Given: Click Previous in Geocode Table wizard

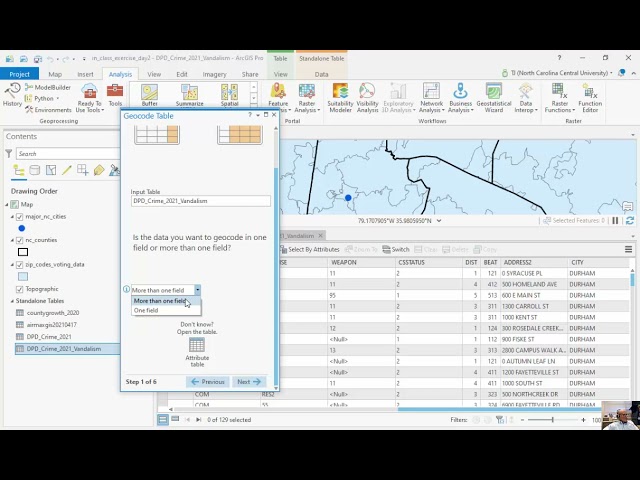Looking at the screenshot, I should coord(208,382).
